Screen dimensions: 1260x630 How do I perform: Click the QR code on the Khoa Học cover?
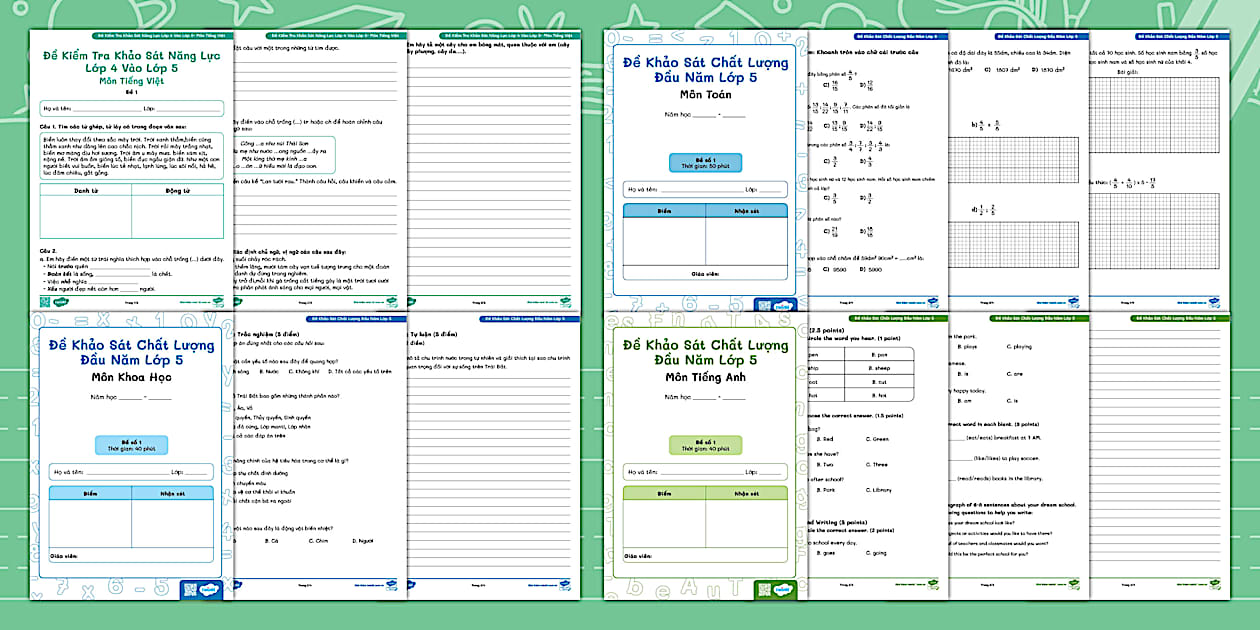[x=191, y=589]
